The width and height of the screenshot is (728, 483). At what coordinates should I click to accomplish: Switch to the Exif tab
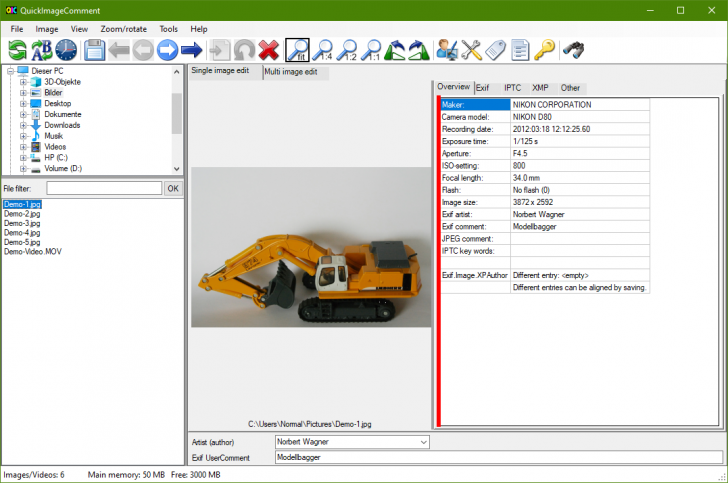(482, 88)
